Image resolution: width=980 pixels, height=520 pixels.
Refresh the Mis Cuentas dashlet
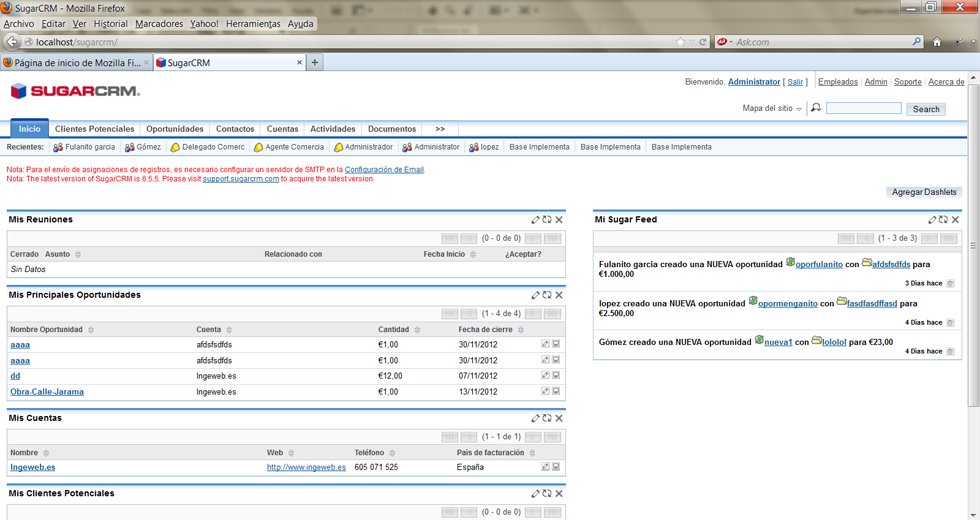[547, 418]
